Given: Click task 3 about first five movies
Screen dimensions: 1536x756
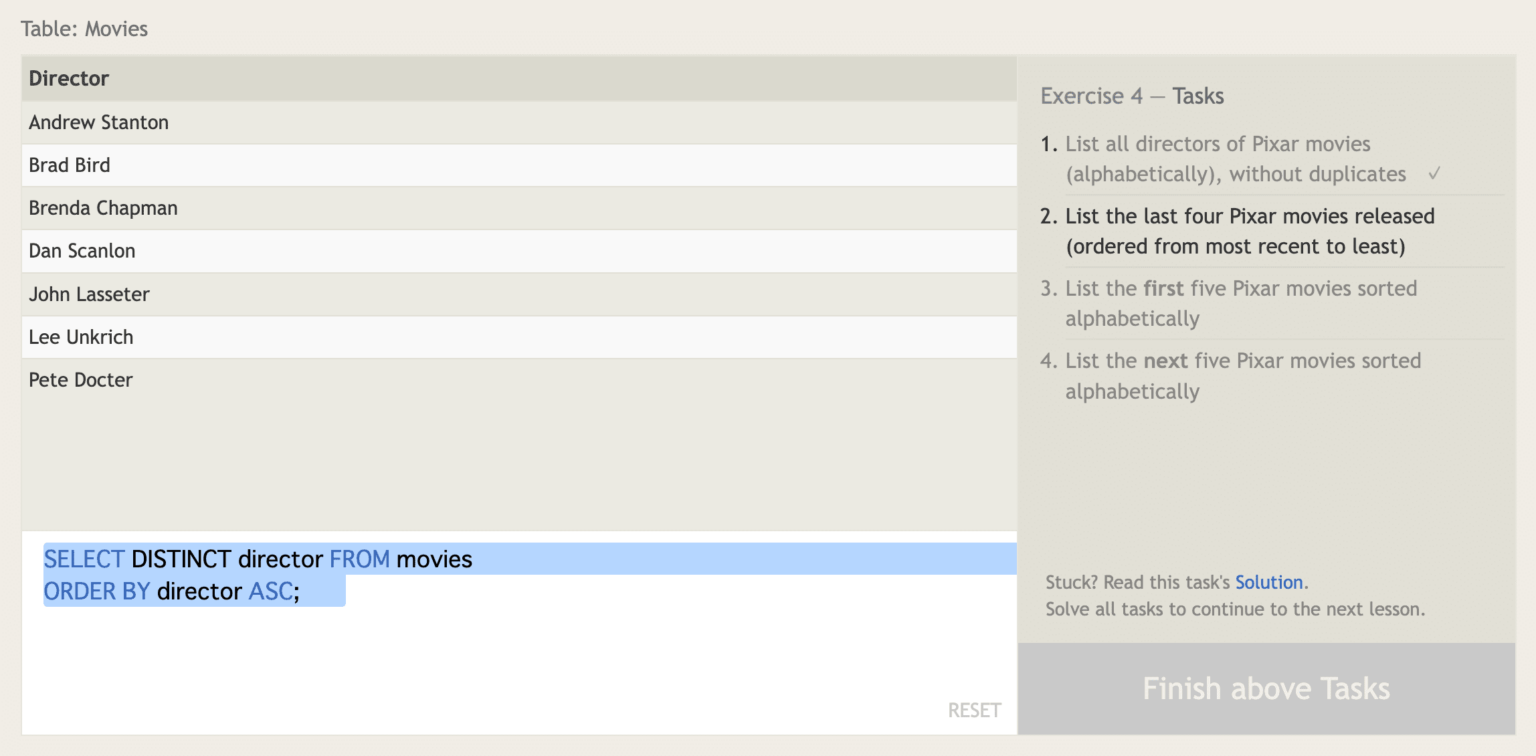Looking at the screenshot, I should pos(1240,303).
